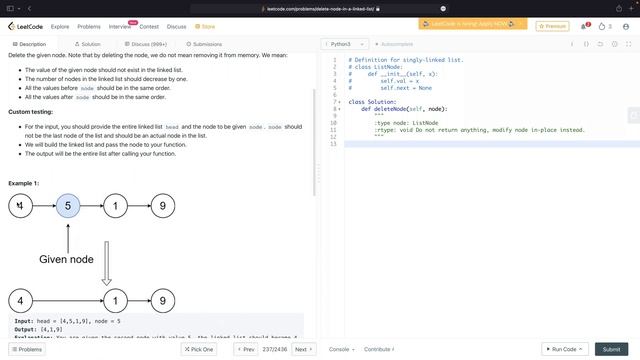640x360 pixels.
Task: Click the Pick One button
Action: point(199,349)
